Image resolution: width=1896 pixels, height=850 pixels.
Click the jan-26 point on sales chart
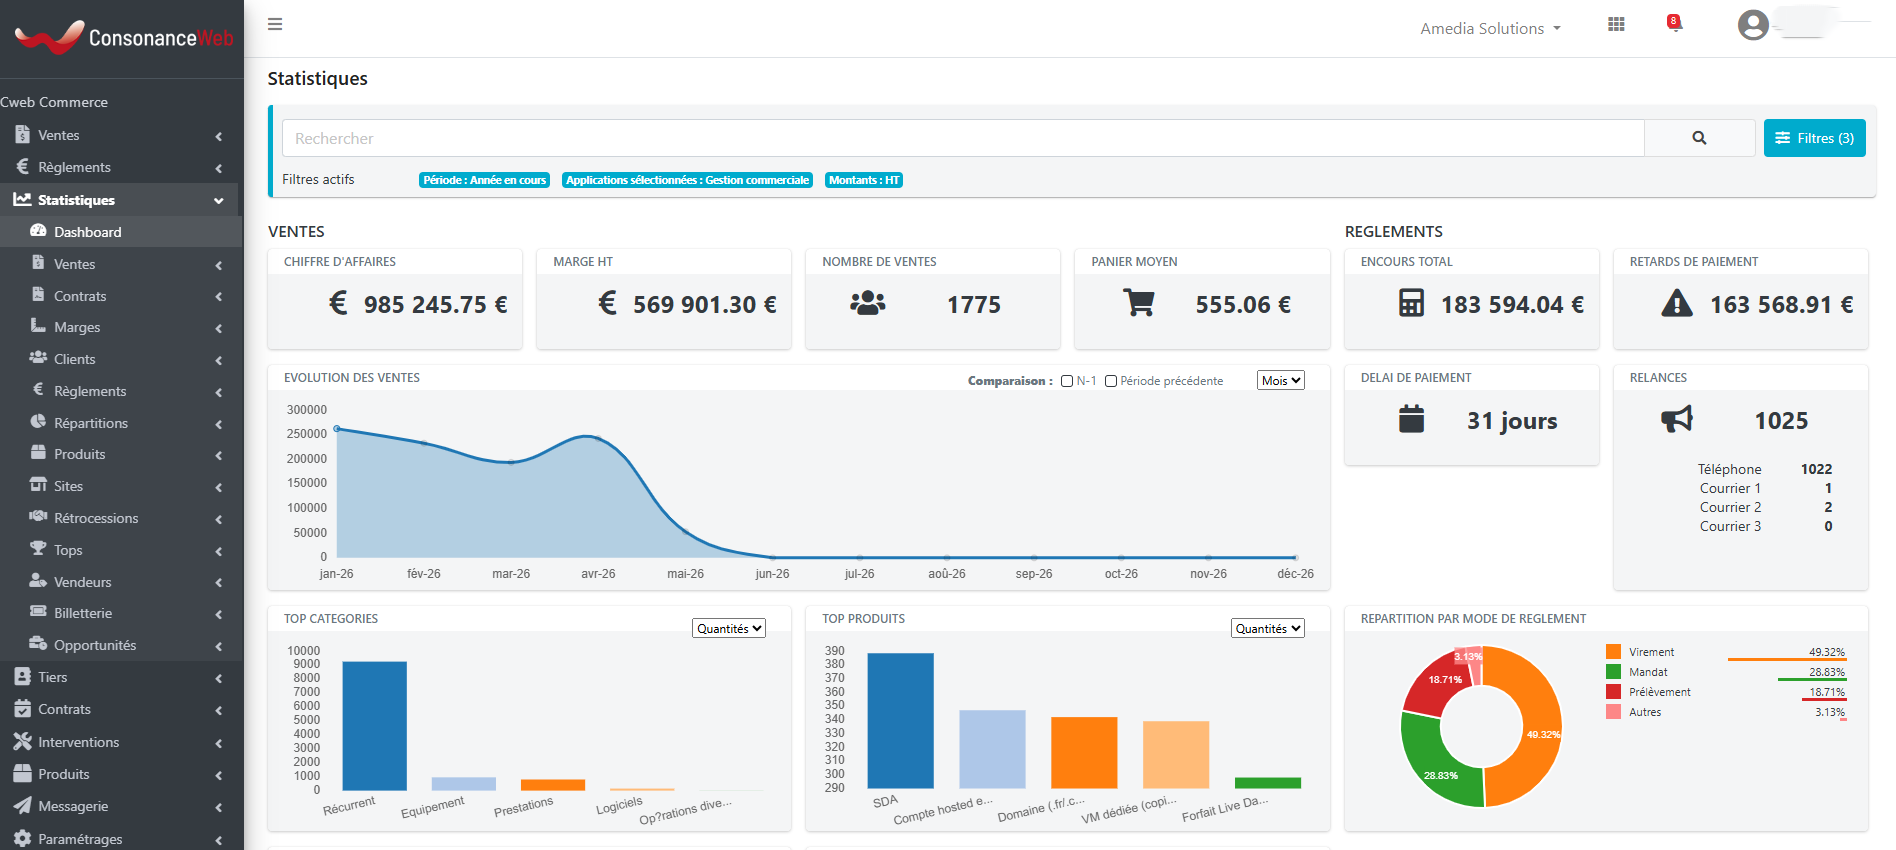[x=337, y=429]
